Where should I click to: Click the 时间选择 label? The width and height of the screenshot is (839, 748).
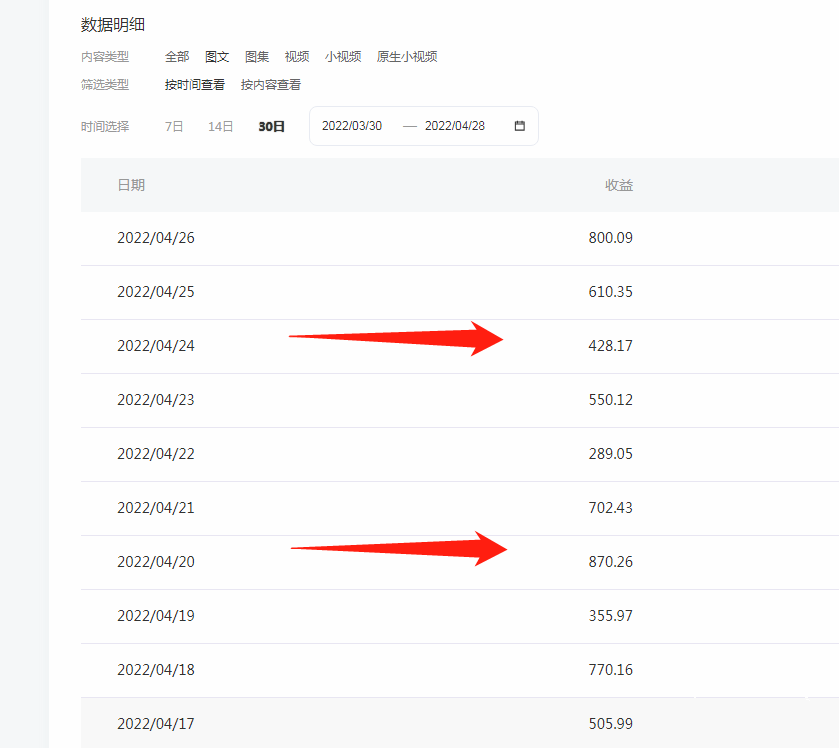(x=105, y=127)
